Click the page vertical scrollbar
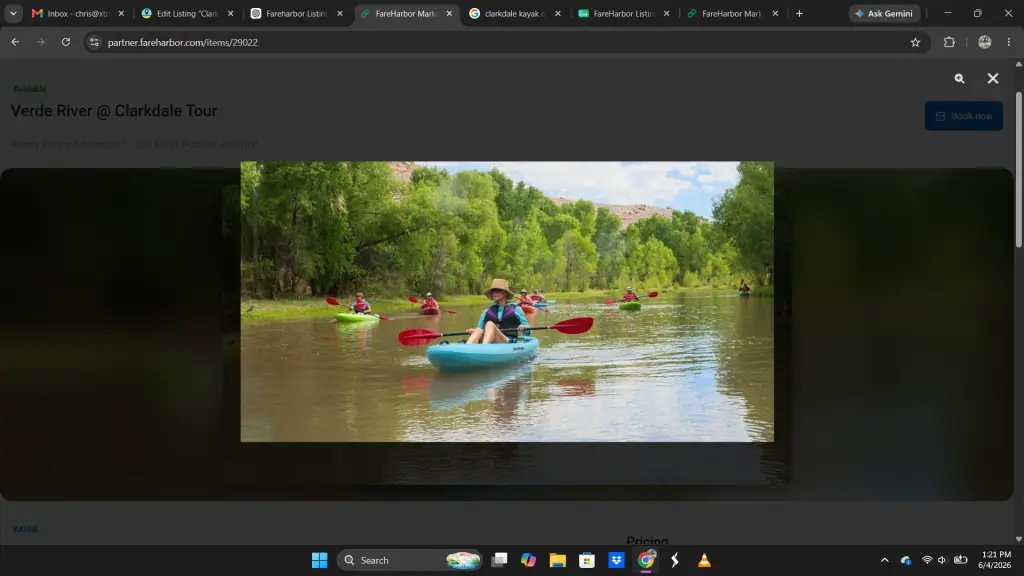Viewport: 1024px width, 576px height. [1019, 170]
